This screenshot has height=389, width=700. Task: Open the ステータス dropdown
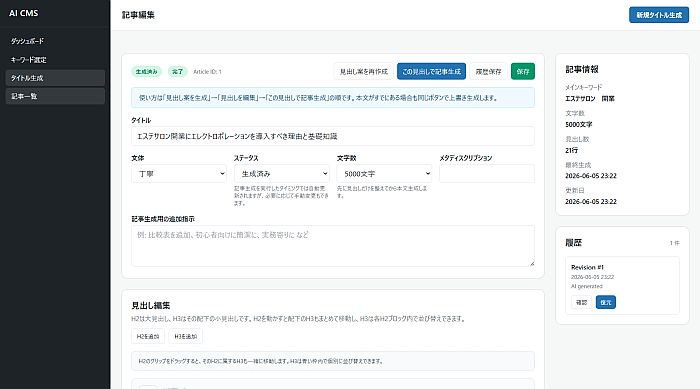click(x=282, y=174)
